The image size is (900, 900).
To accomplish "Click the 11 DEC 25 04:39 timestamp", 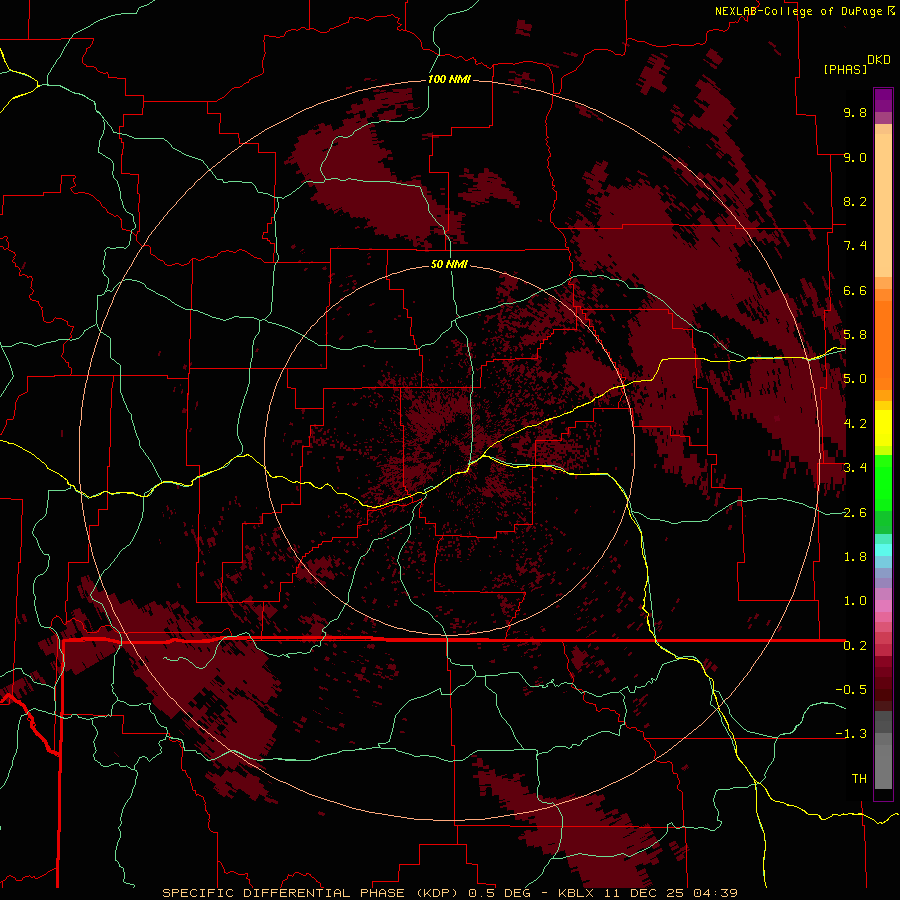I will pyautogui.click(x=670, y=893).
